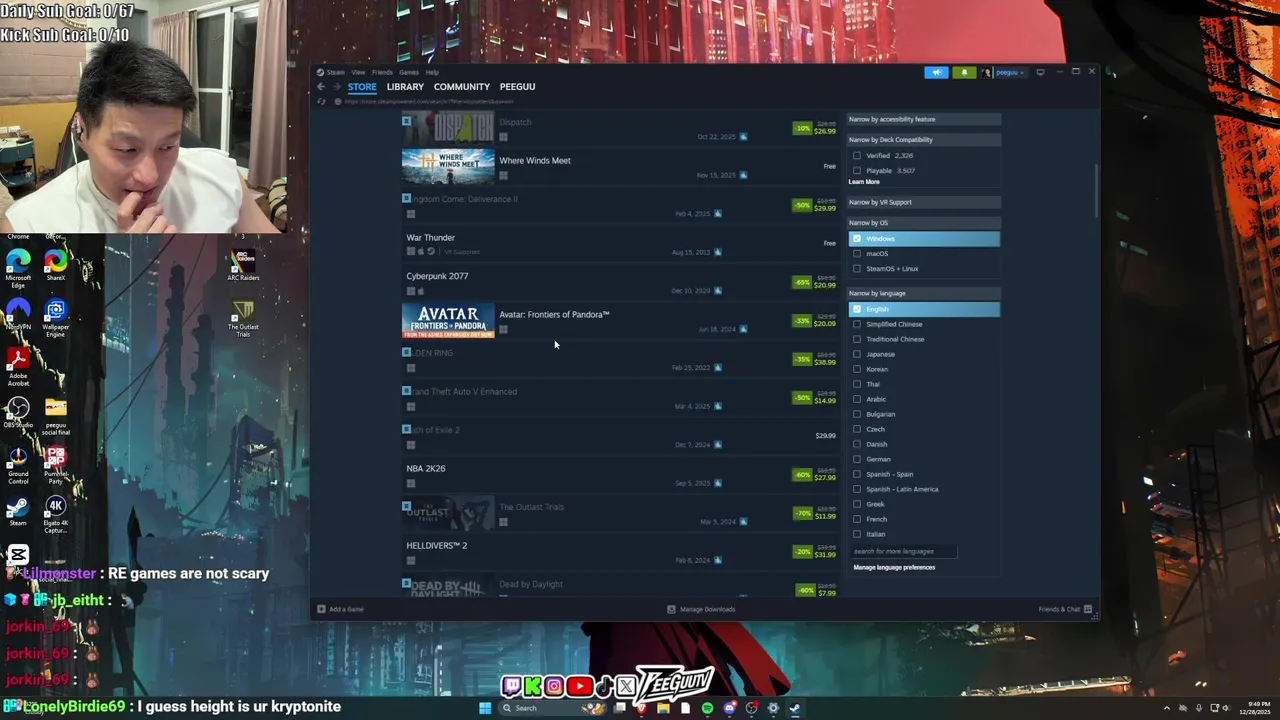
Task: Click Add a Game at the bottom
Action: point(340,609)
